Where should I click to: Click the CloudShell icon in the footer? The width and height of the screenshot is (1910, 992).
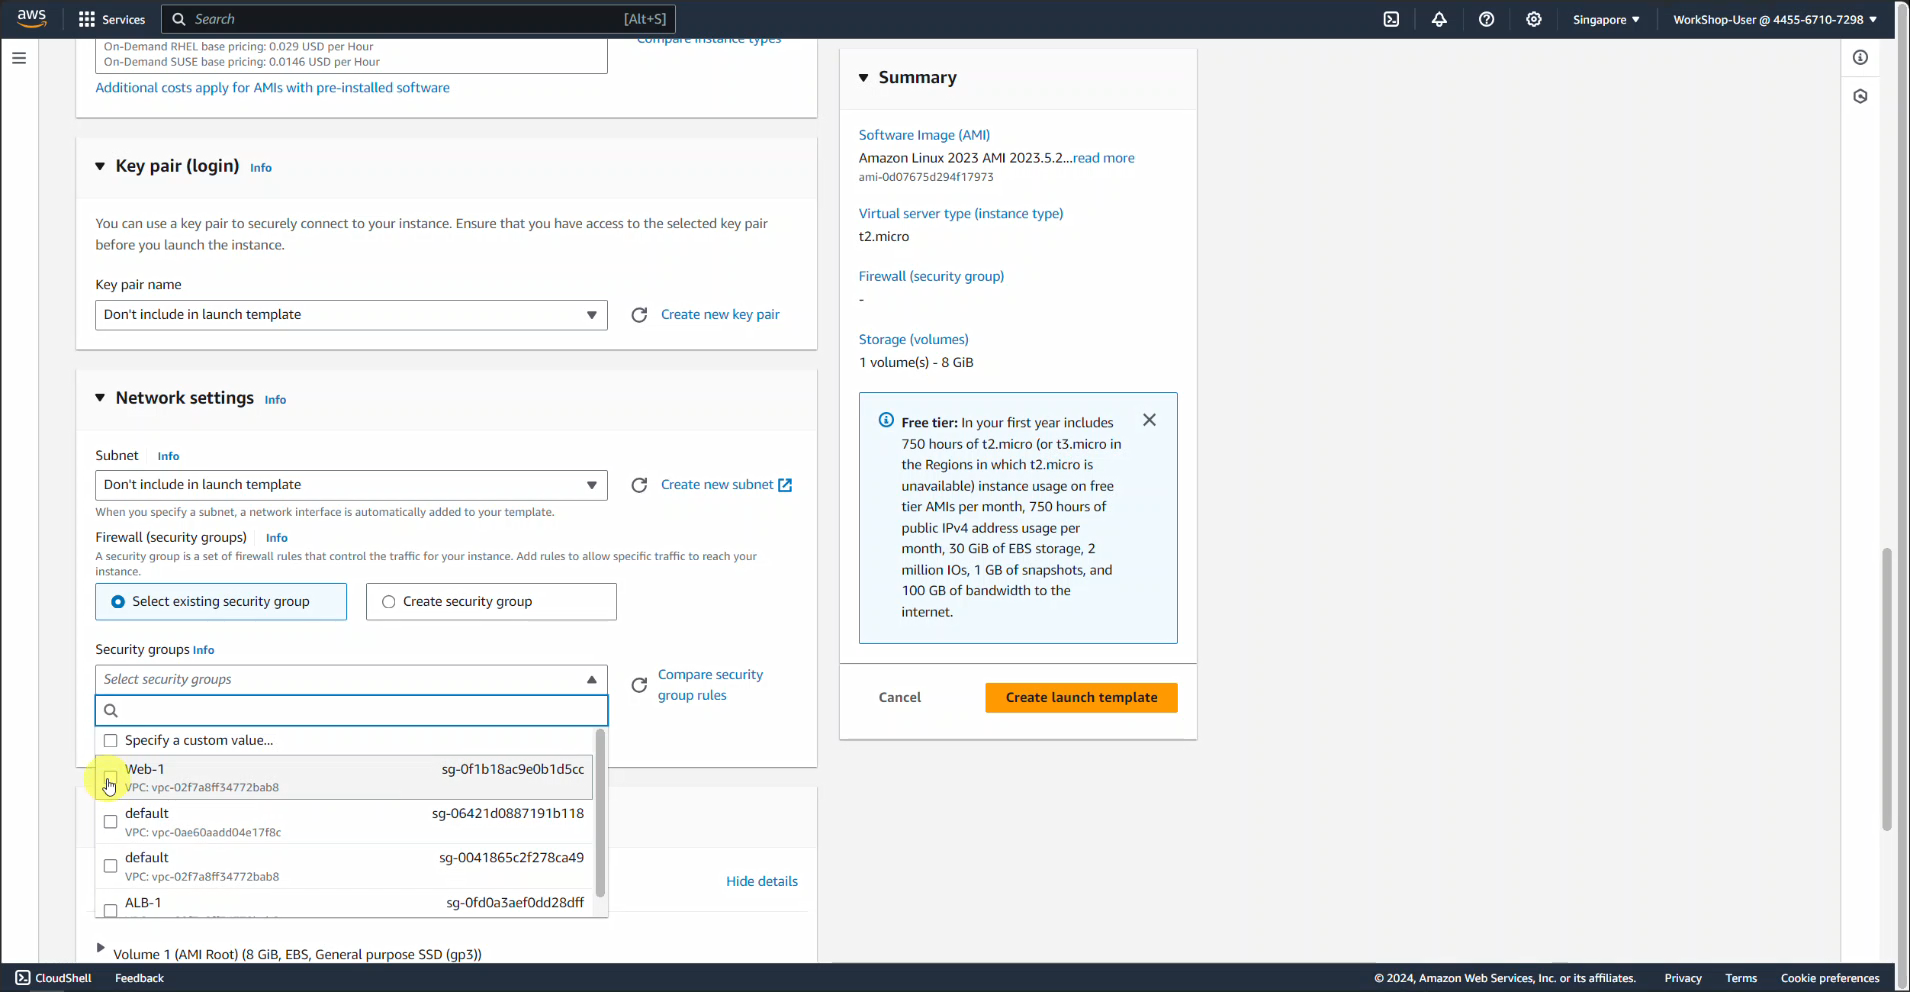click(x=23, y=978)
